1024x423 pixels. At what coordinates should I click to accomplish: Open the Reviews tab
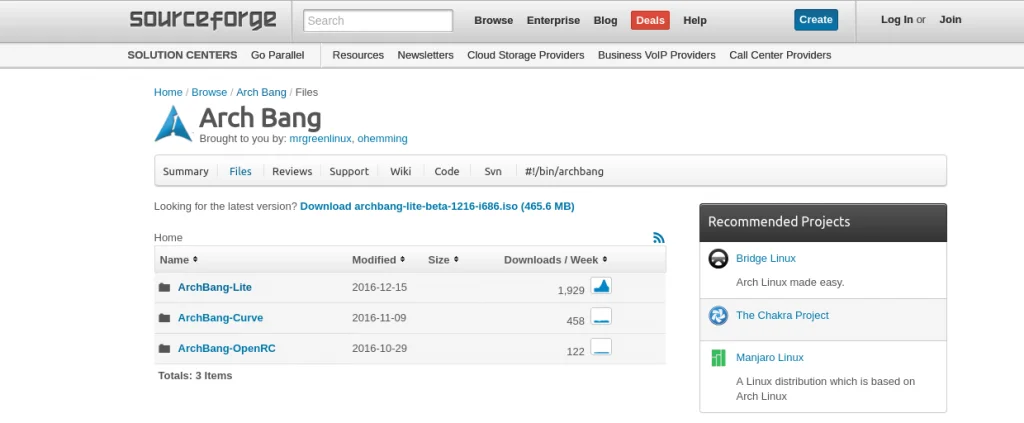click(x=292, y=171)
